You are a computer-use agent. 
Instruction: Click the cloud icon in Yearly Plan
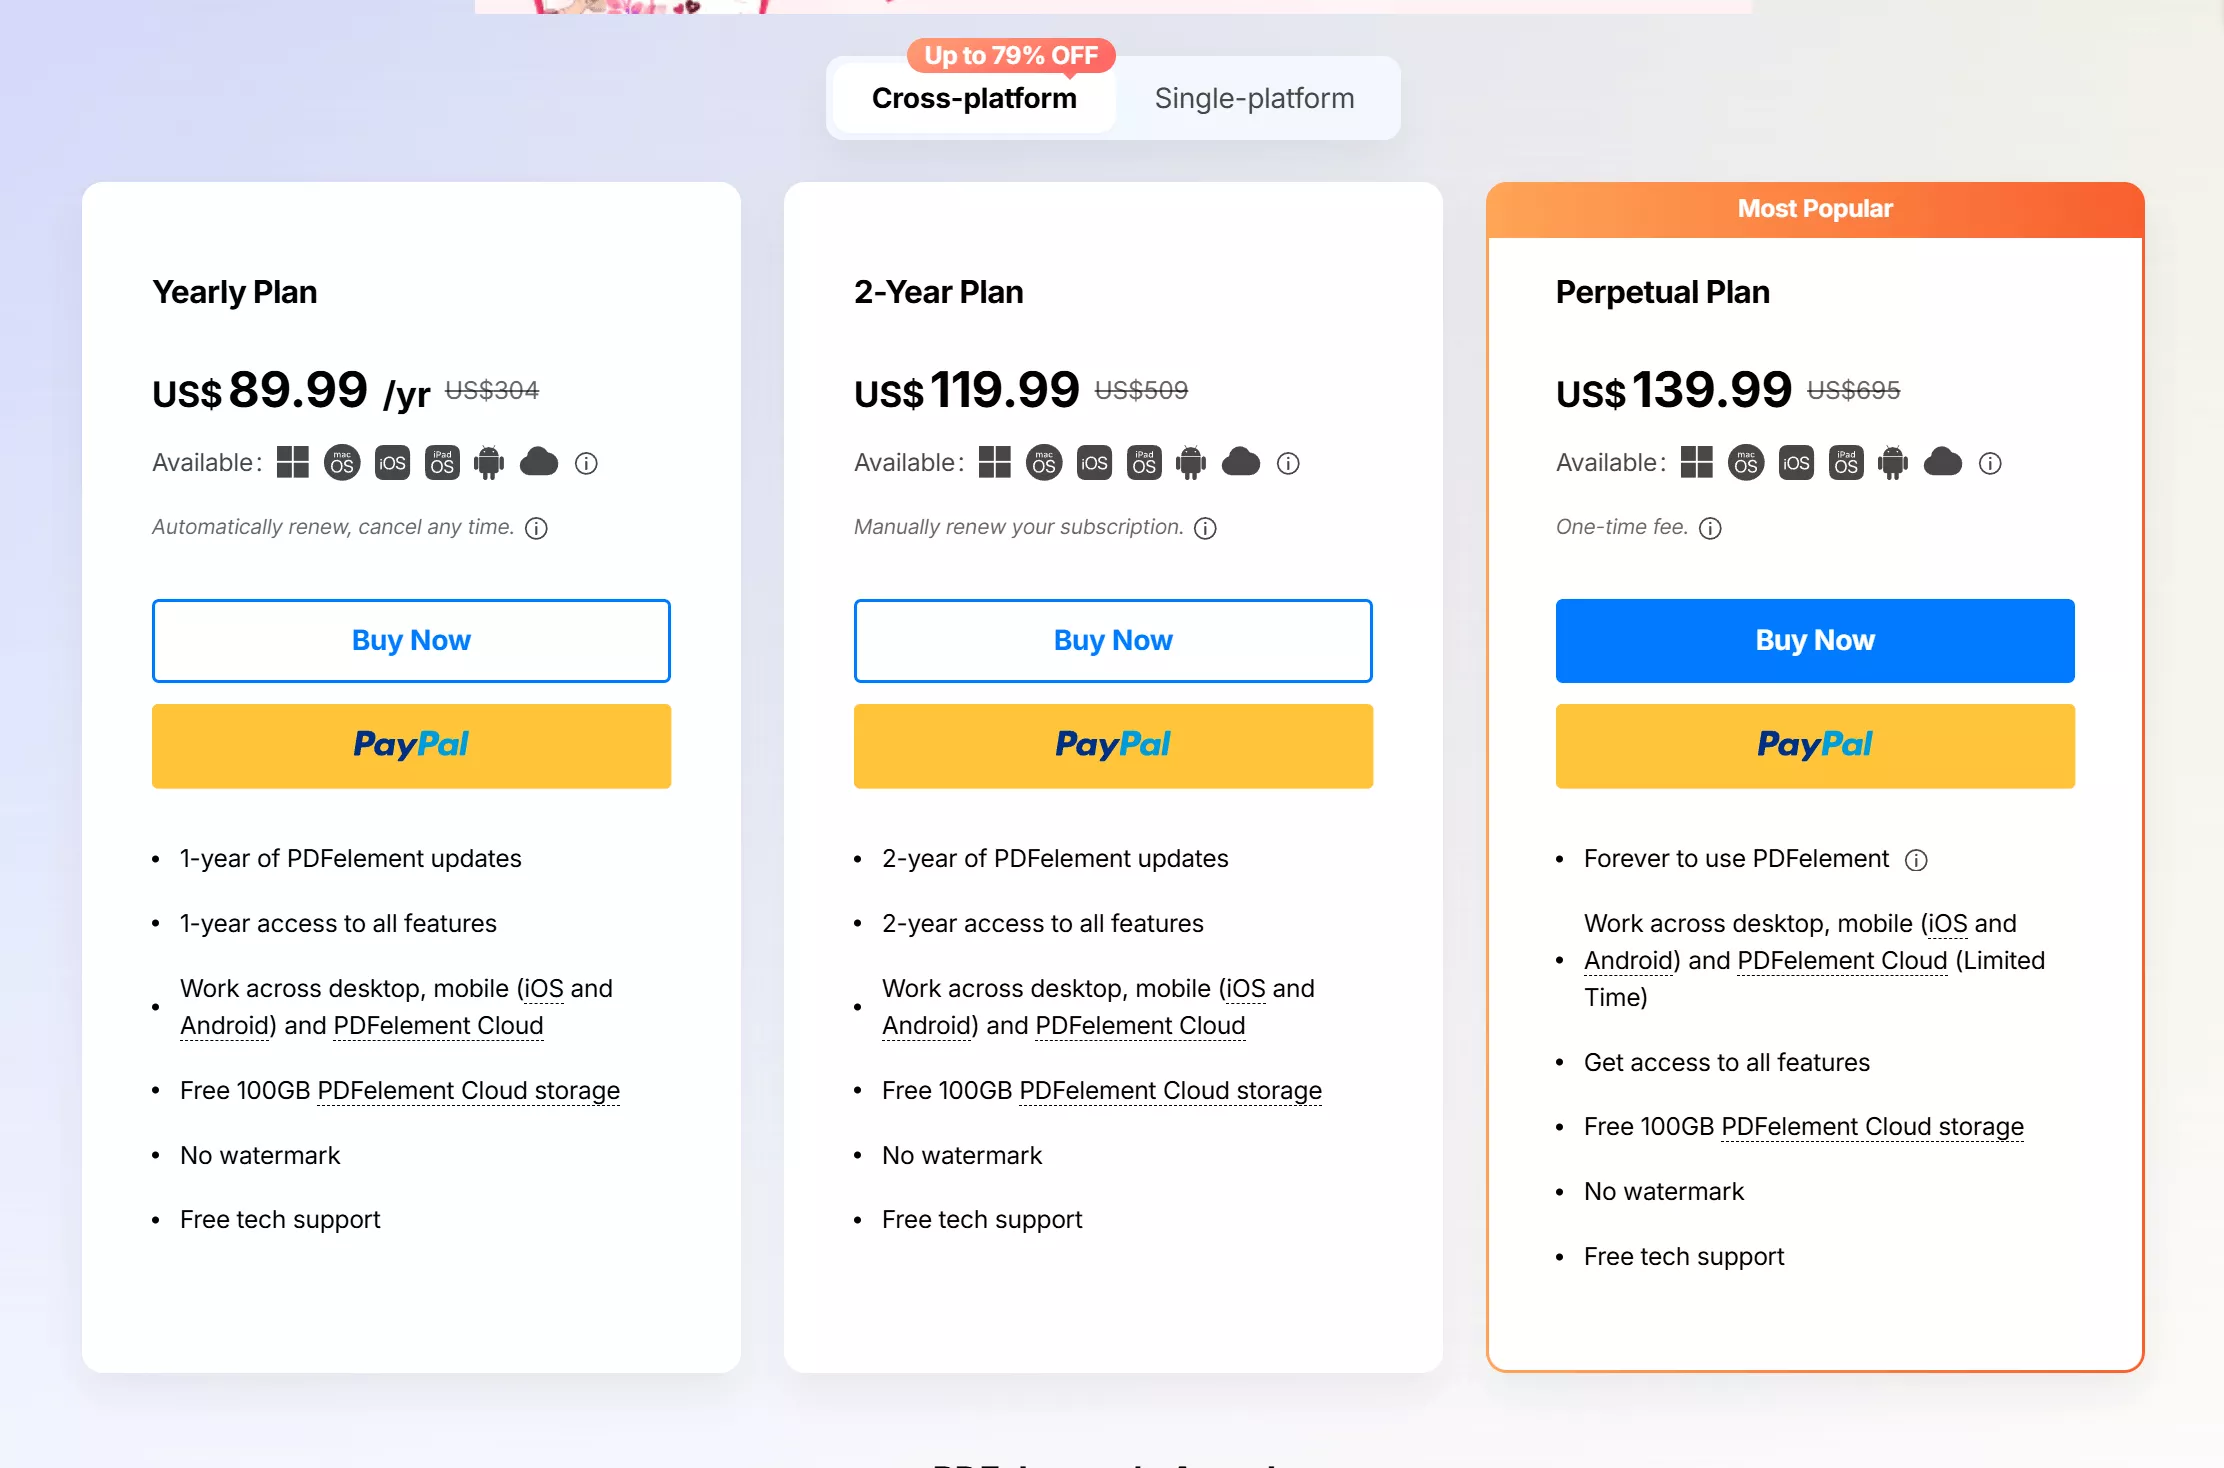coord(539,462)
